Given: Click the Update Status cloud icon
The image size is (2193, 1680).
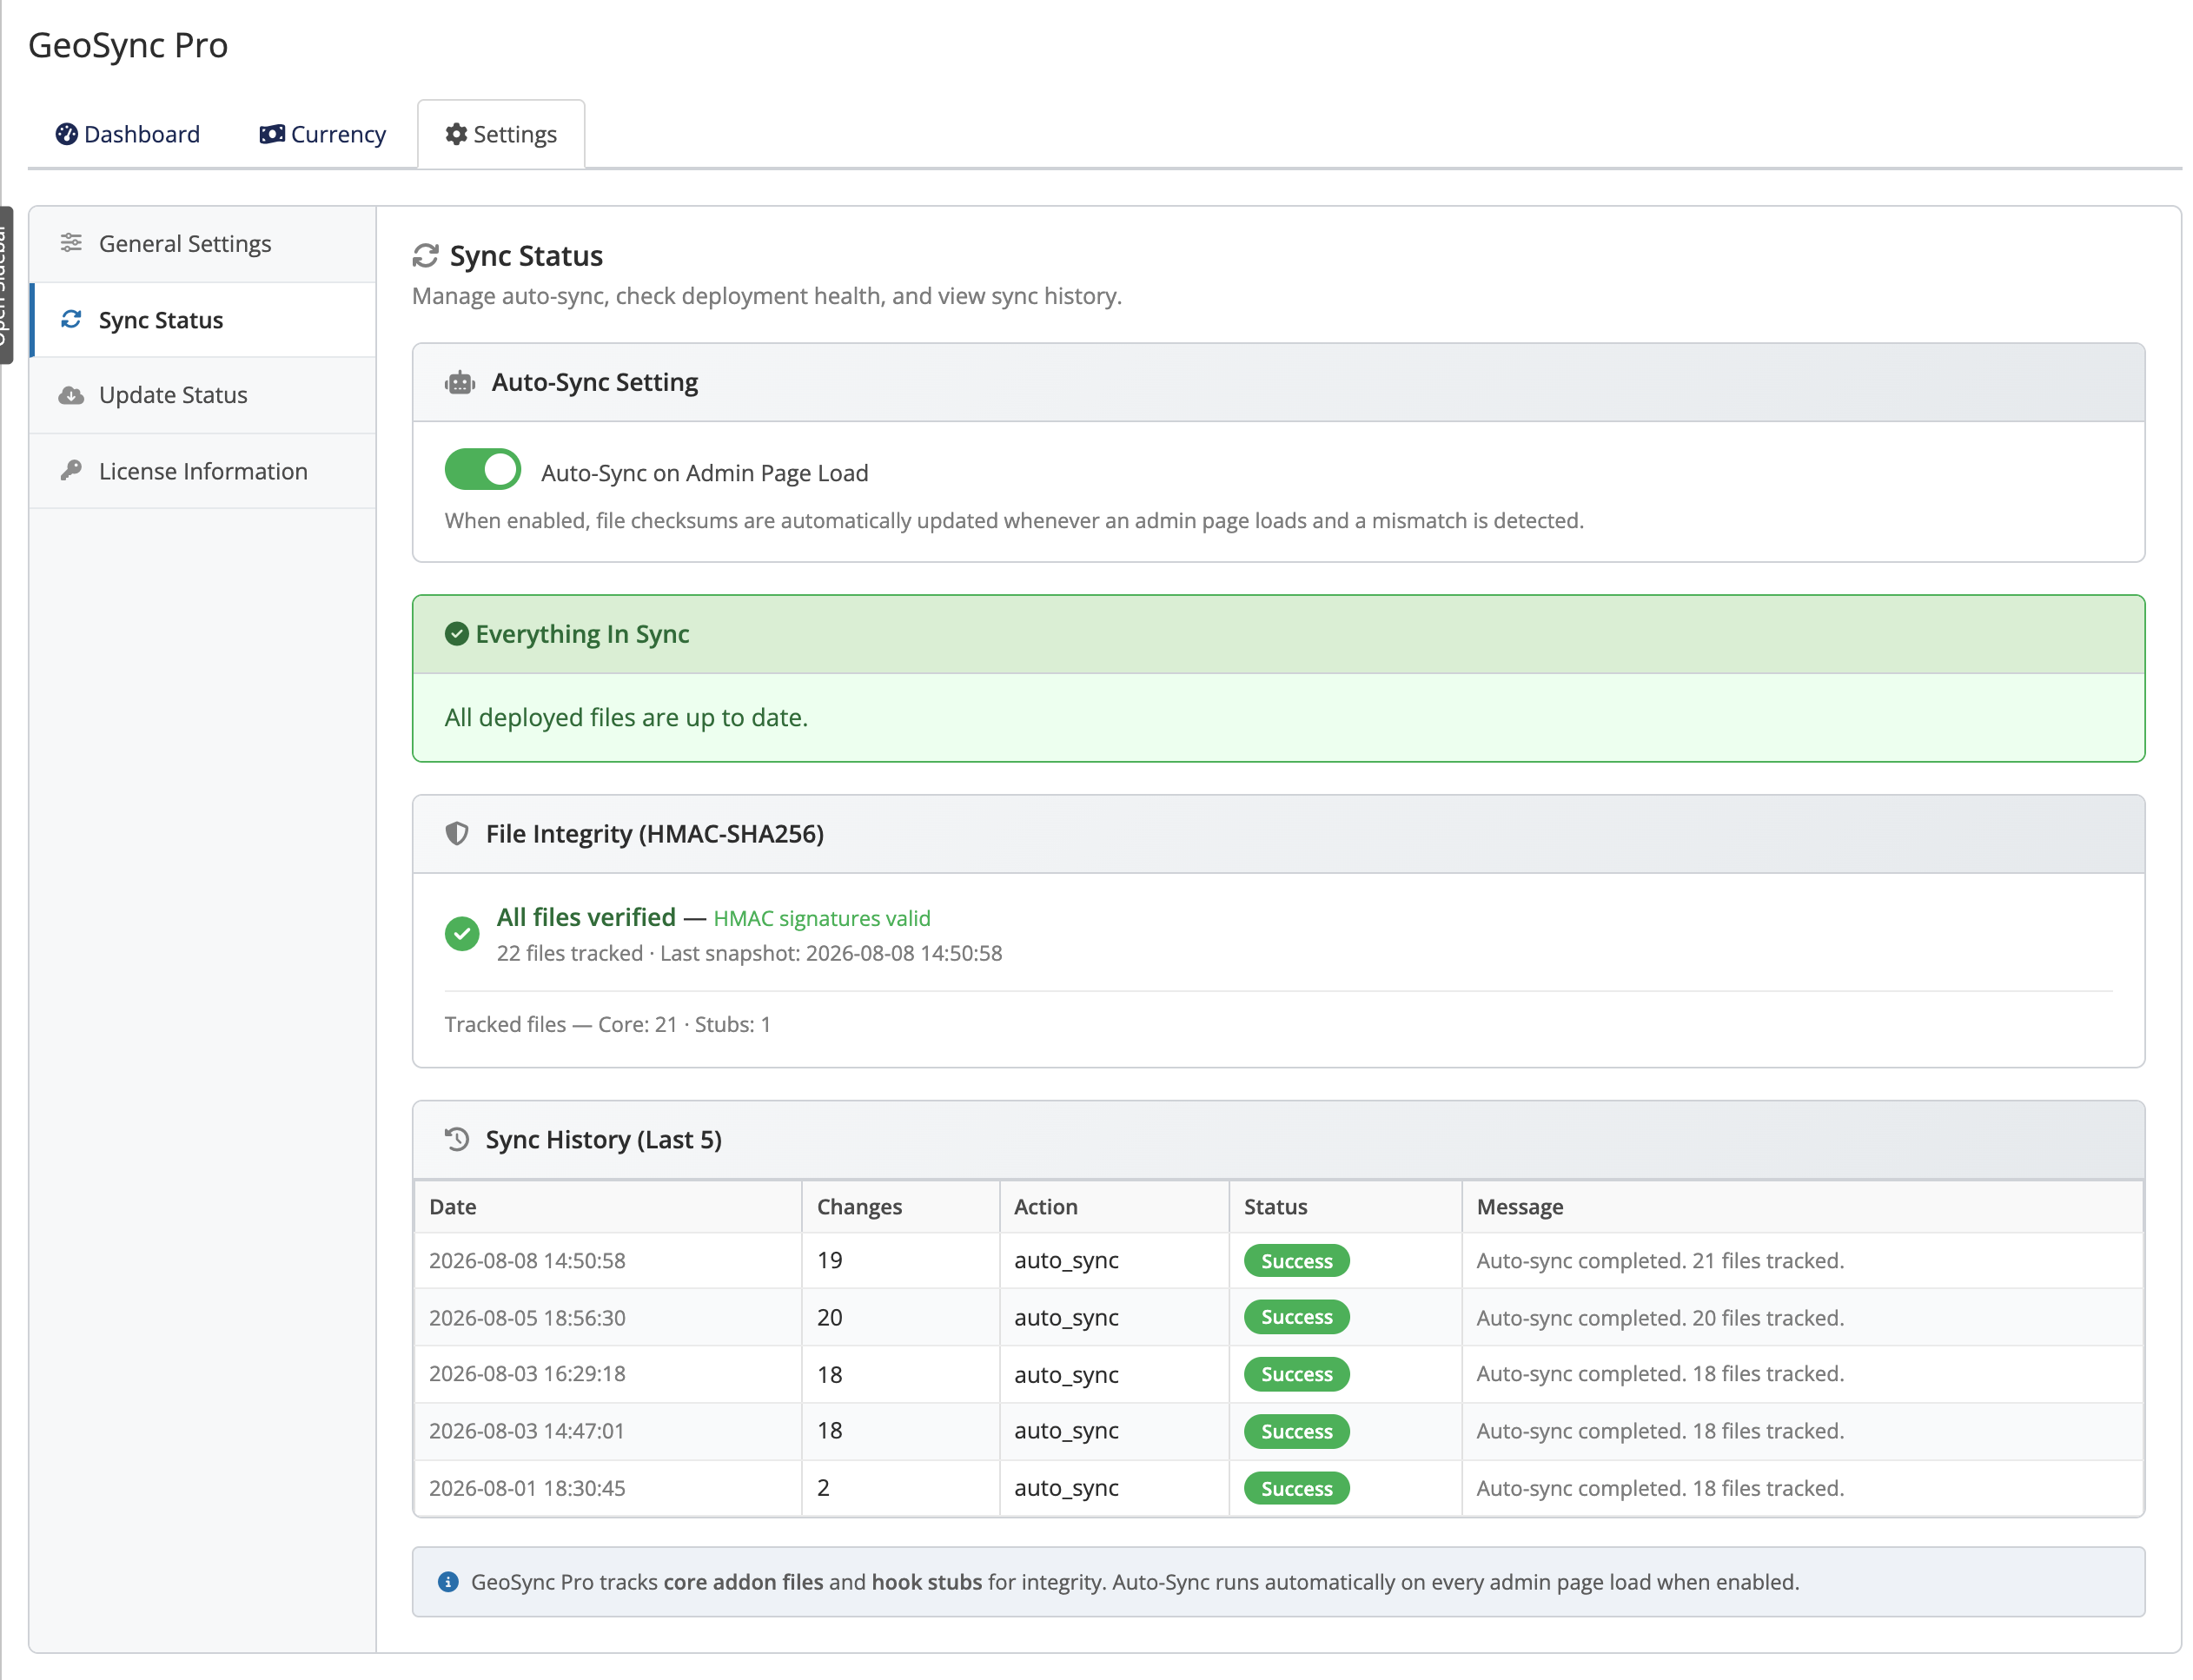Looking at the screenshot, I should pyautogui.click(x=71, y=395).
